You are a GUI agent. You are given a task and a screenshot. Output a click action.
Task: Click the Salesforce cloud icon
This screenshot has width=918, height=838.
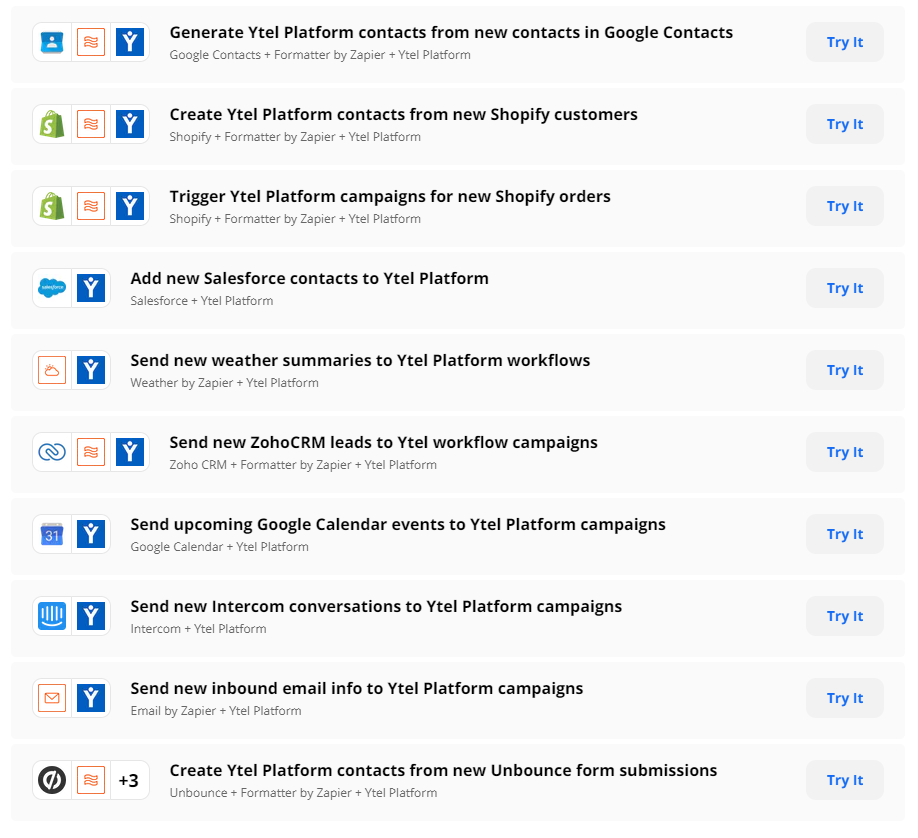click(x=52, y=288)
